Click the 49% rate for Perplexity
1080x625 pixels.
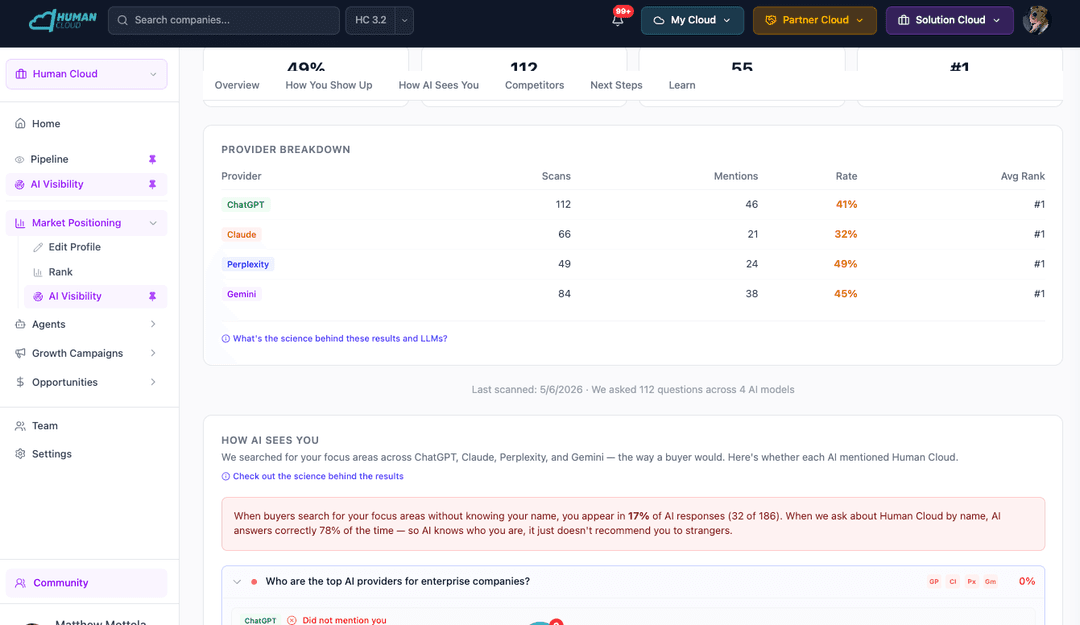(846, 264)
